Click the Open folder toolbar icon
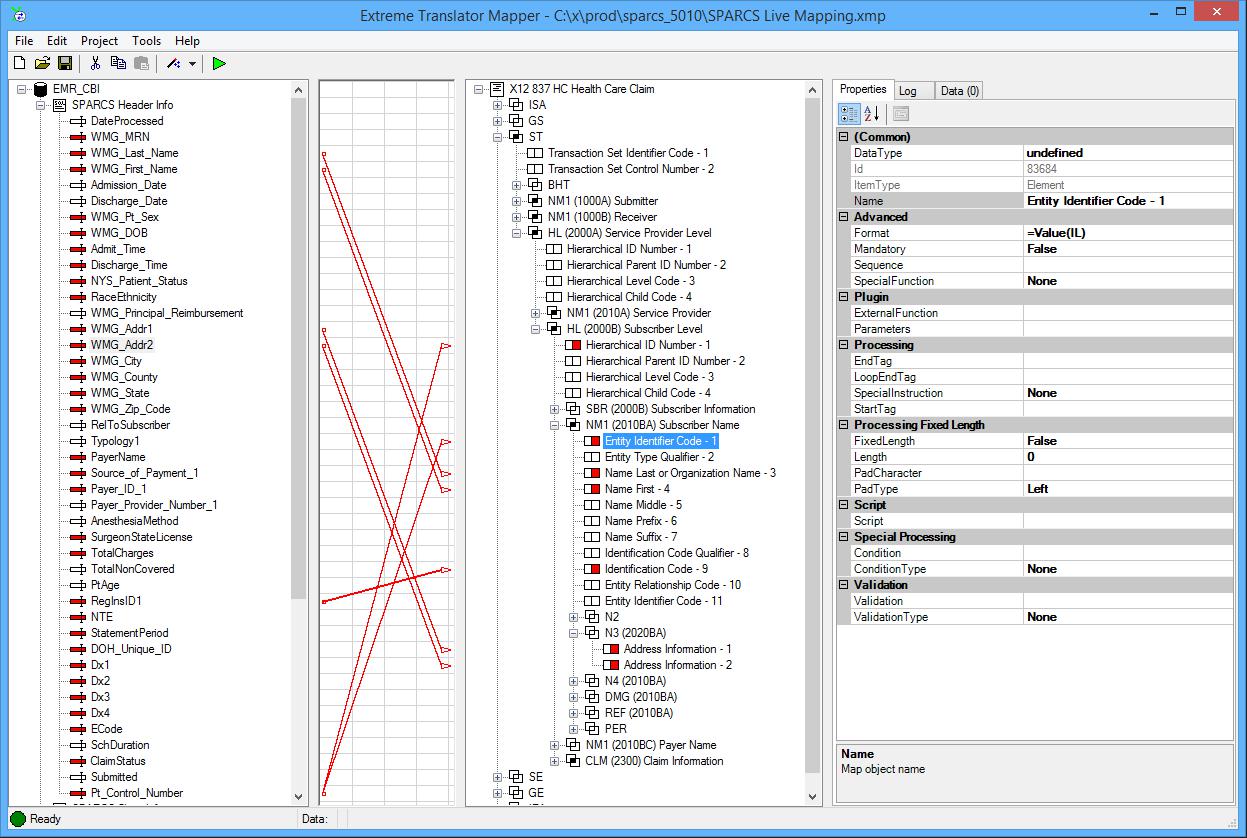This screenshot has height=838, width=1247. 42,63
